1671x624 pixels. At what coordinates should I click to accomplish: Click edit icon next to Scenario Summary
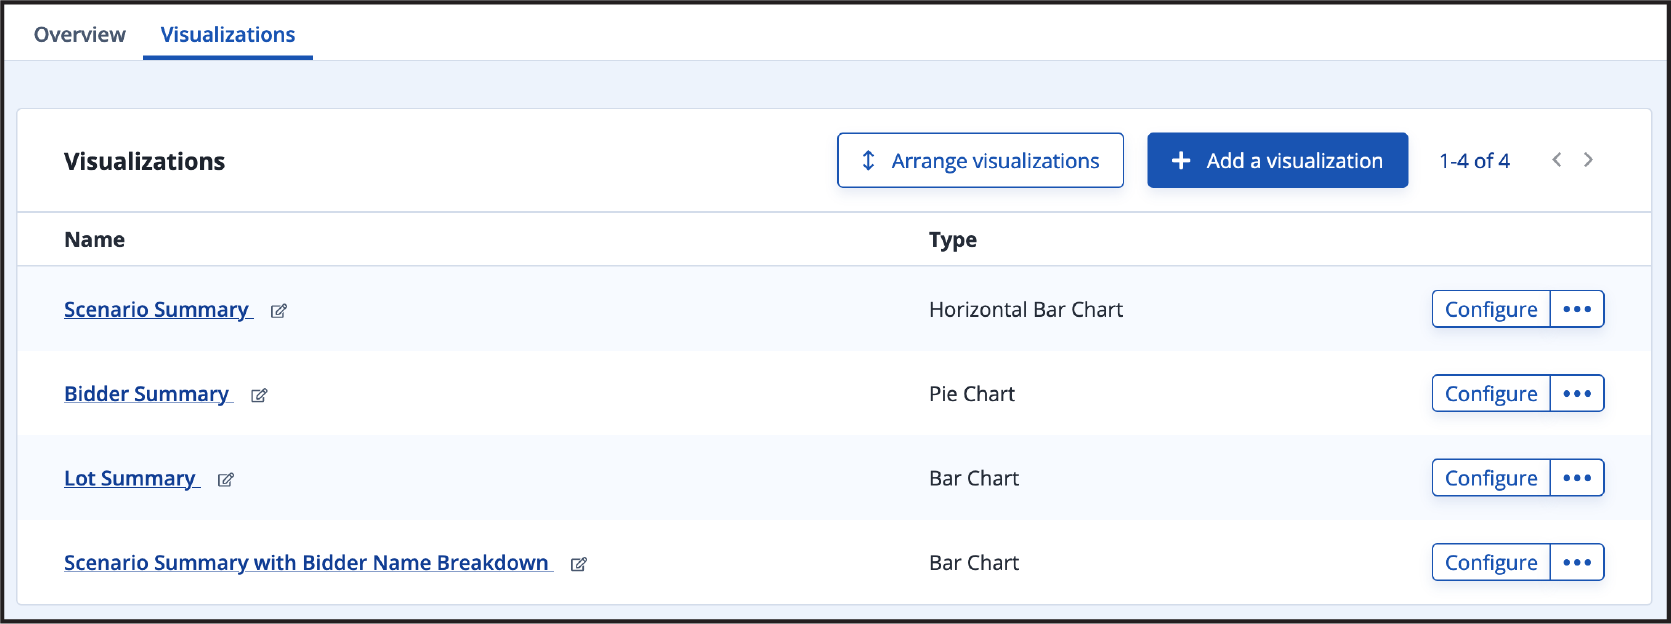[x=279, y=311]
